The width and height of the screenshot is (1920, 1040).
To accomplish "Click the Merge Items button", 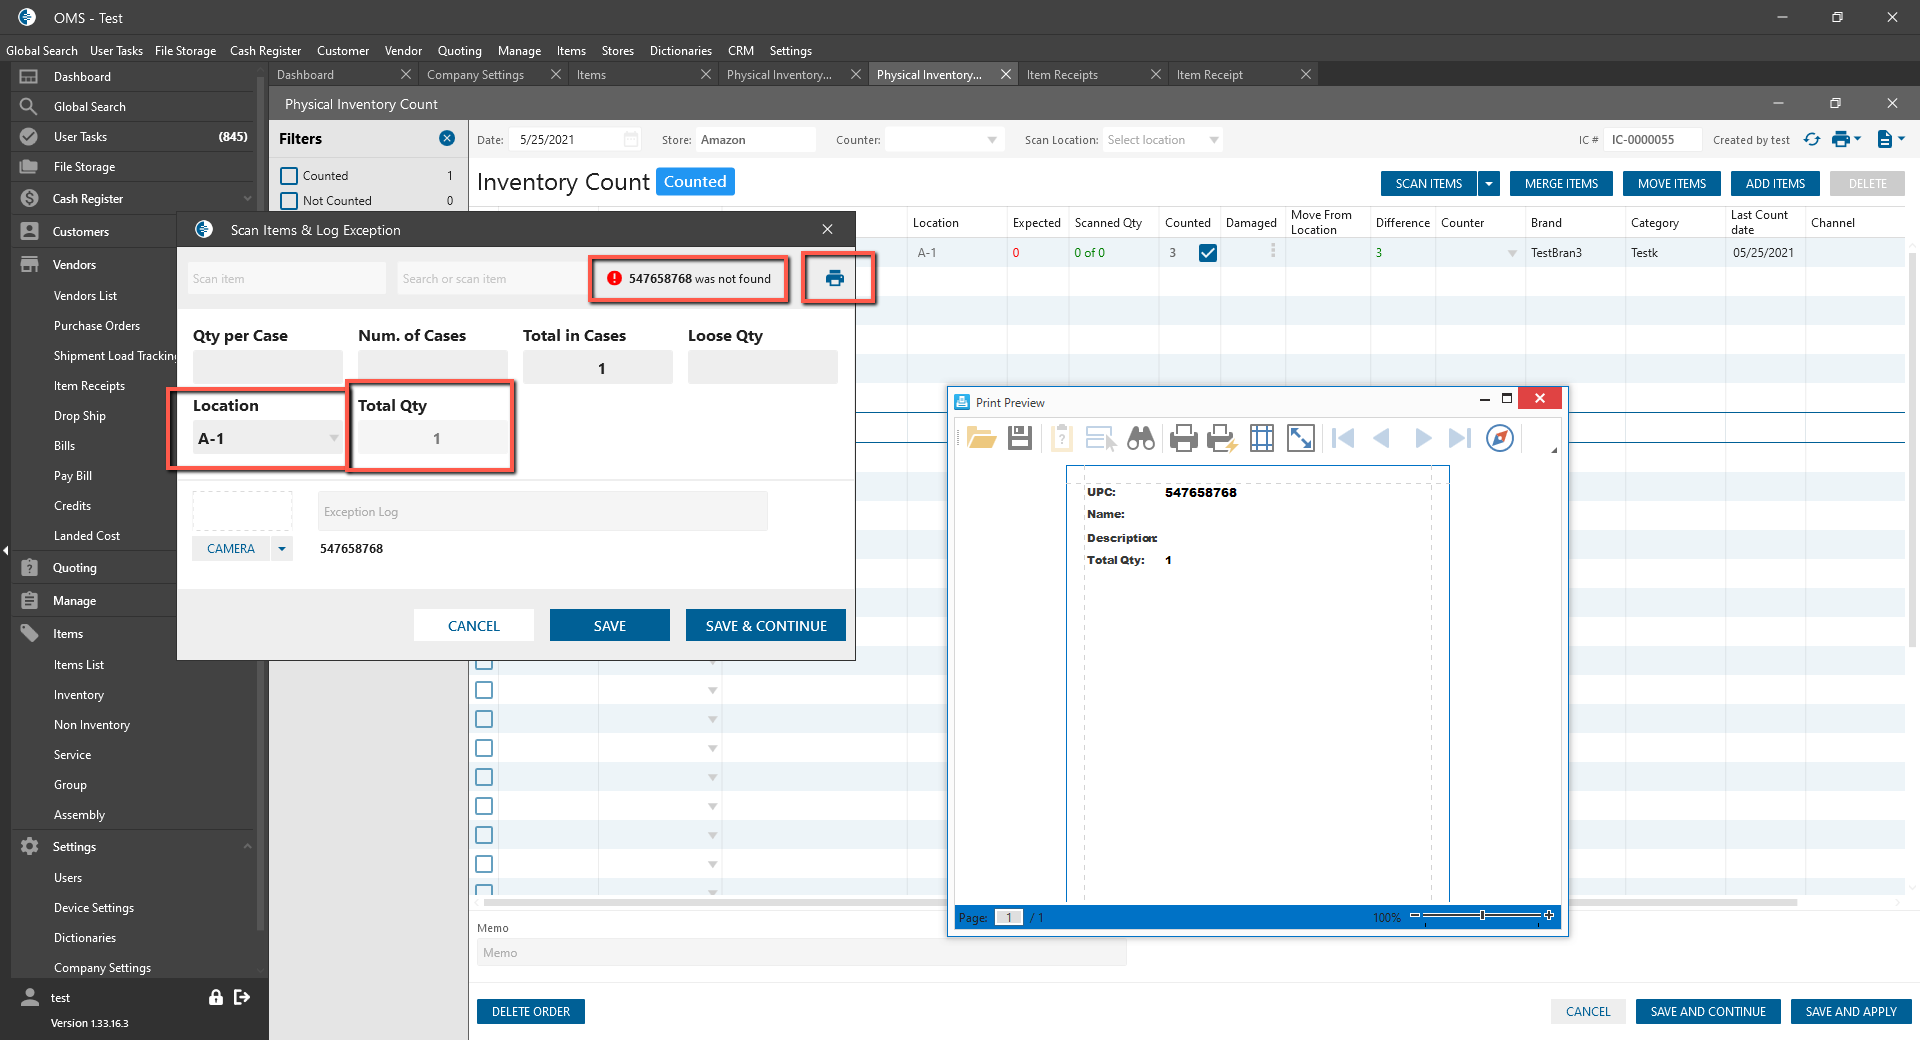I will tap(1561, 184).
